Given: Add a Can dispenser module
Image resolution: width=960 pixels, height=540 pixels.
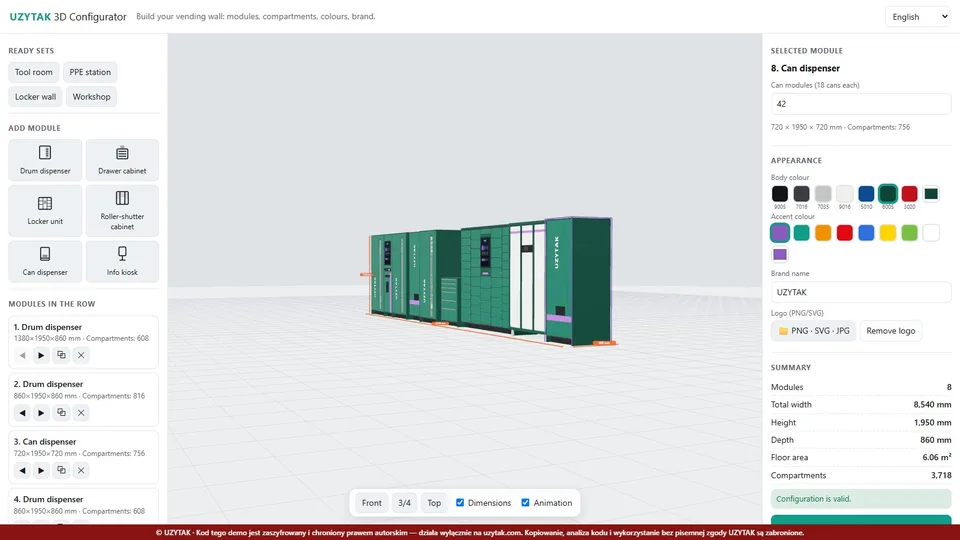Looking at the screenshot, I should coord(45,261).
